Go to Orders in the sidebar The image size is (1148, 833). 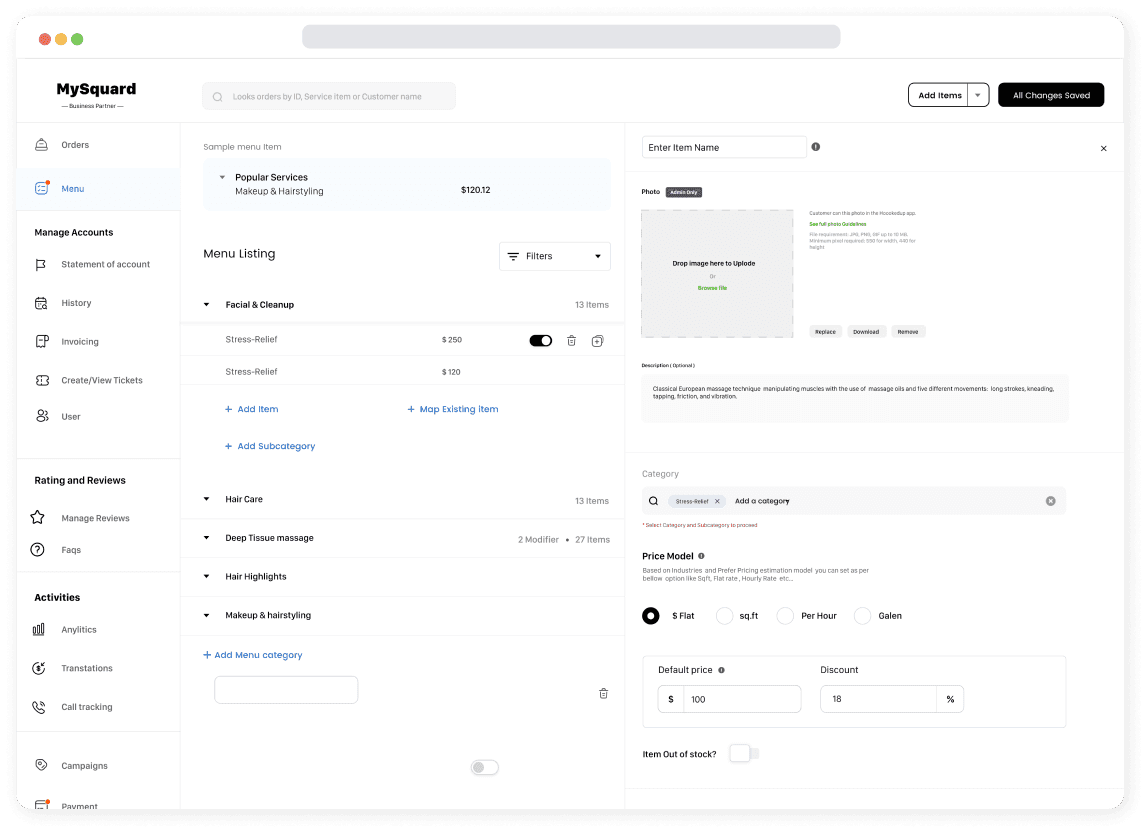pyautogui.click(x=75, y=145)
